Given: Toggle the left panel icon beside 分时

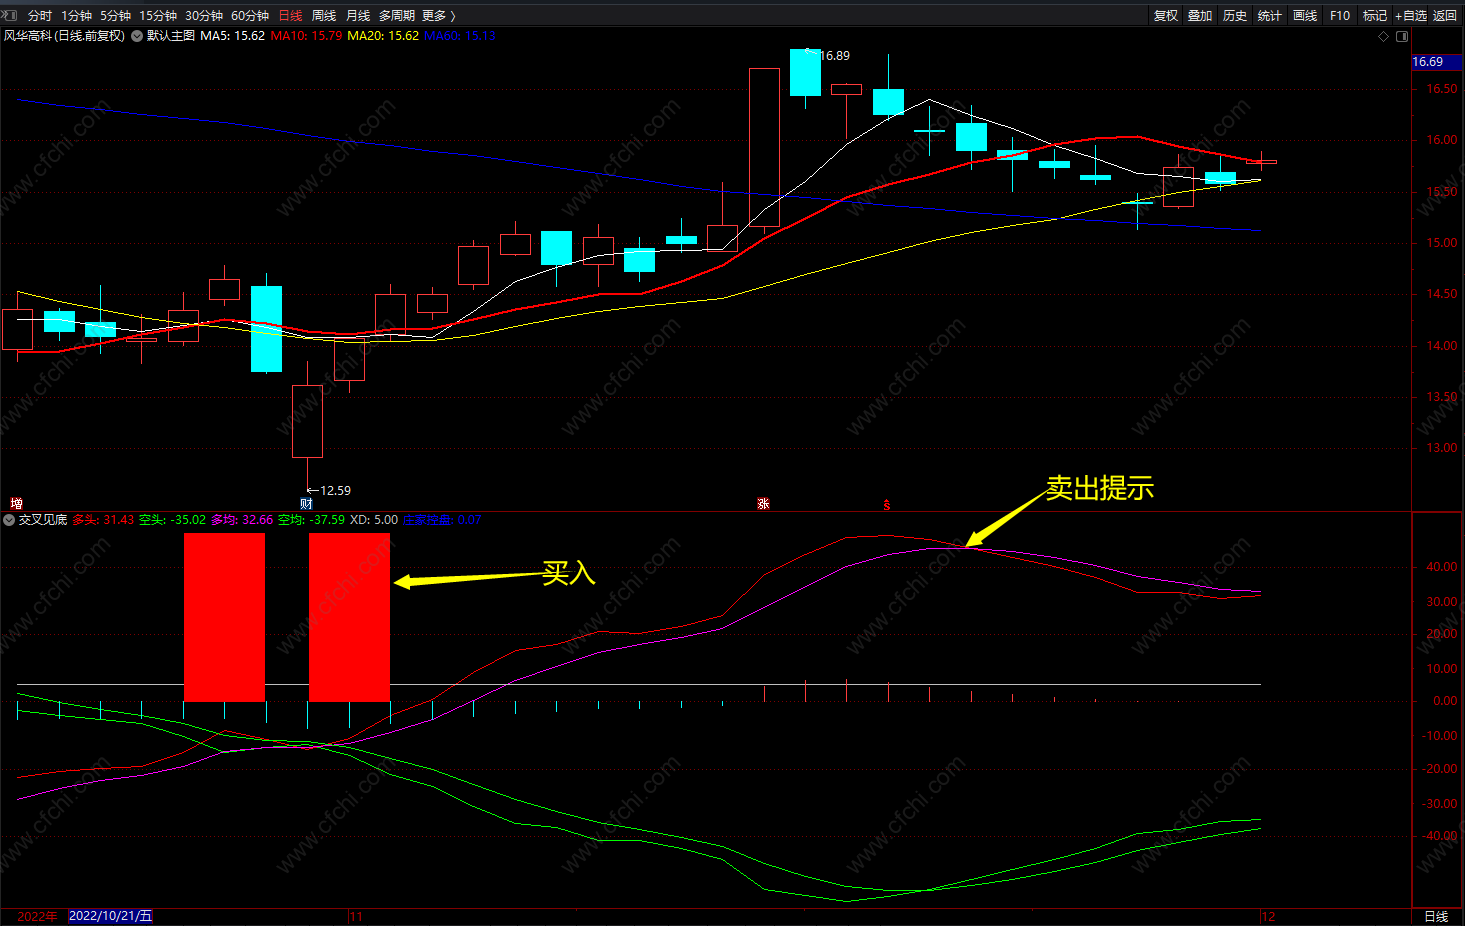Looking at the screenshot, I should tap(11, 15).
